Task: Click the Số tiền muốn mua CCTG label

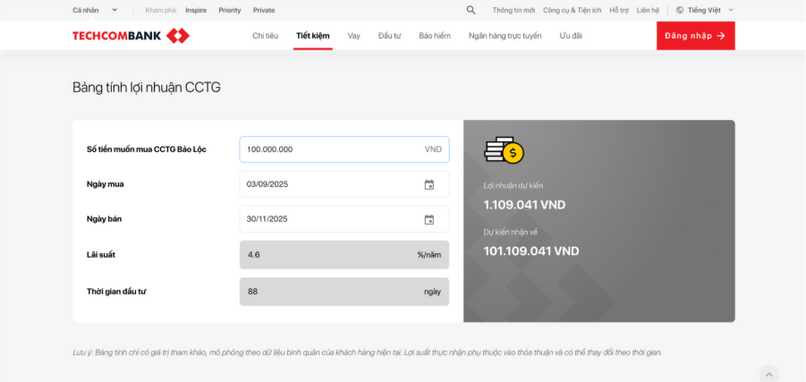Action: click(146, 150)
